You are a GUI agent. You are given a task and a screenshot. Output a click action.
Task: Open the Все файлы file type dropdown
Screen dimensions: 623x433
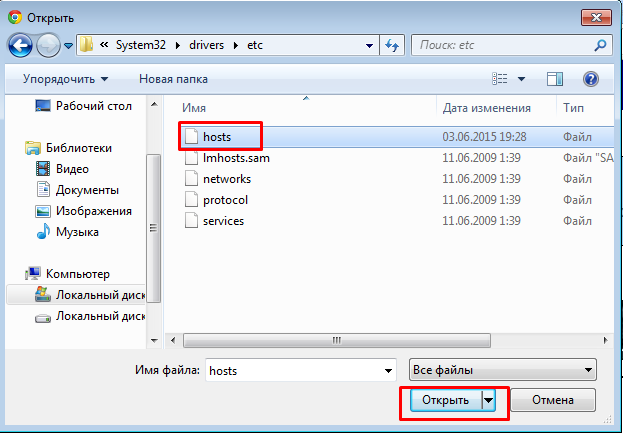503,370
